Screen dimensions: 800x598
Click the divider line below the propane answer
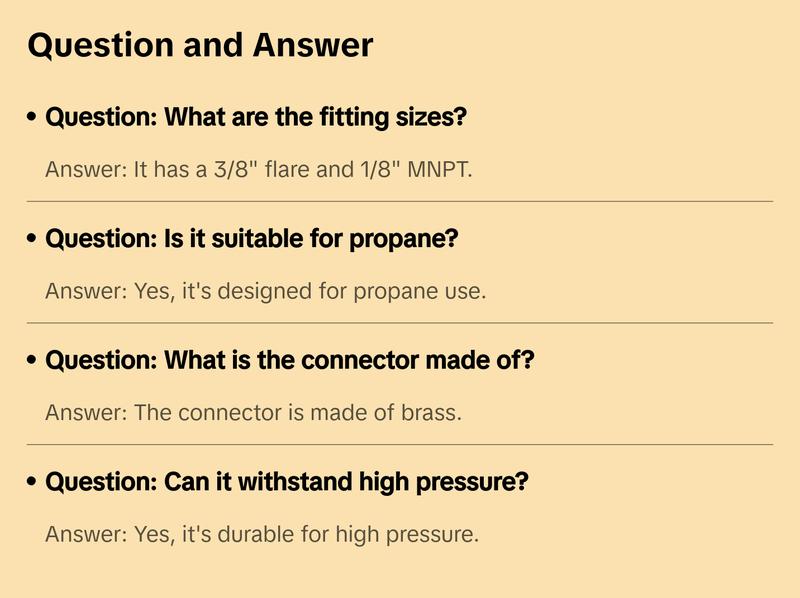pyautogui.click(x=400, y=323)
